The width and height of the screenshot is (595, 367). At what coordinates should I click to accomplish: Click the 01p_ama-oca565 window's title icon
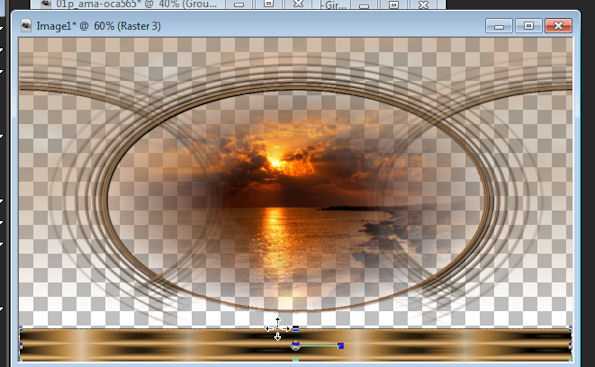click(x=46, y=3)
